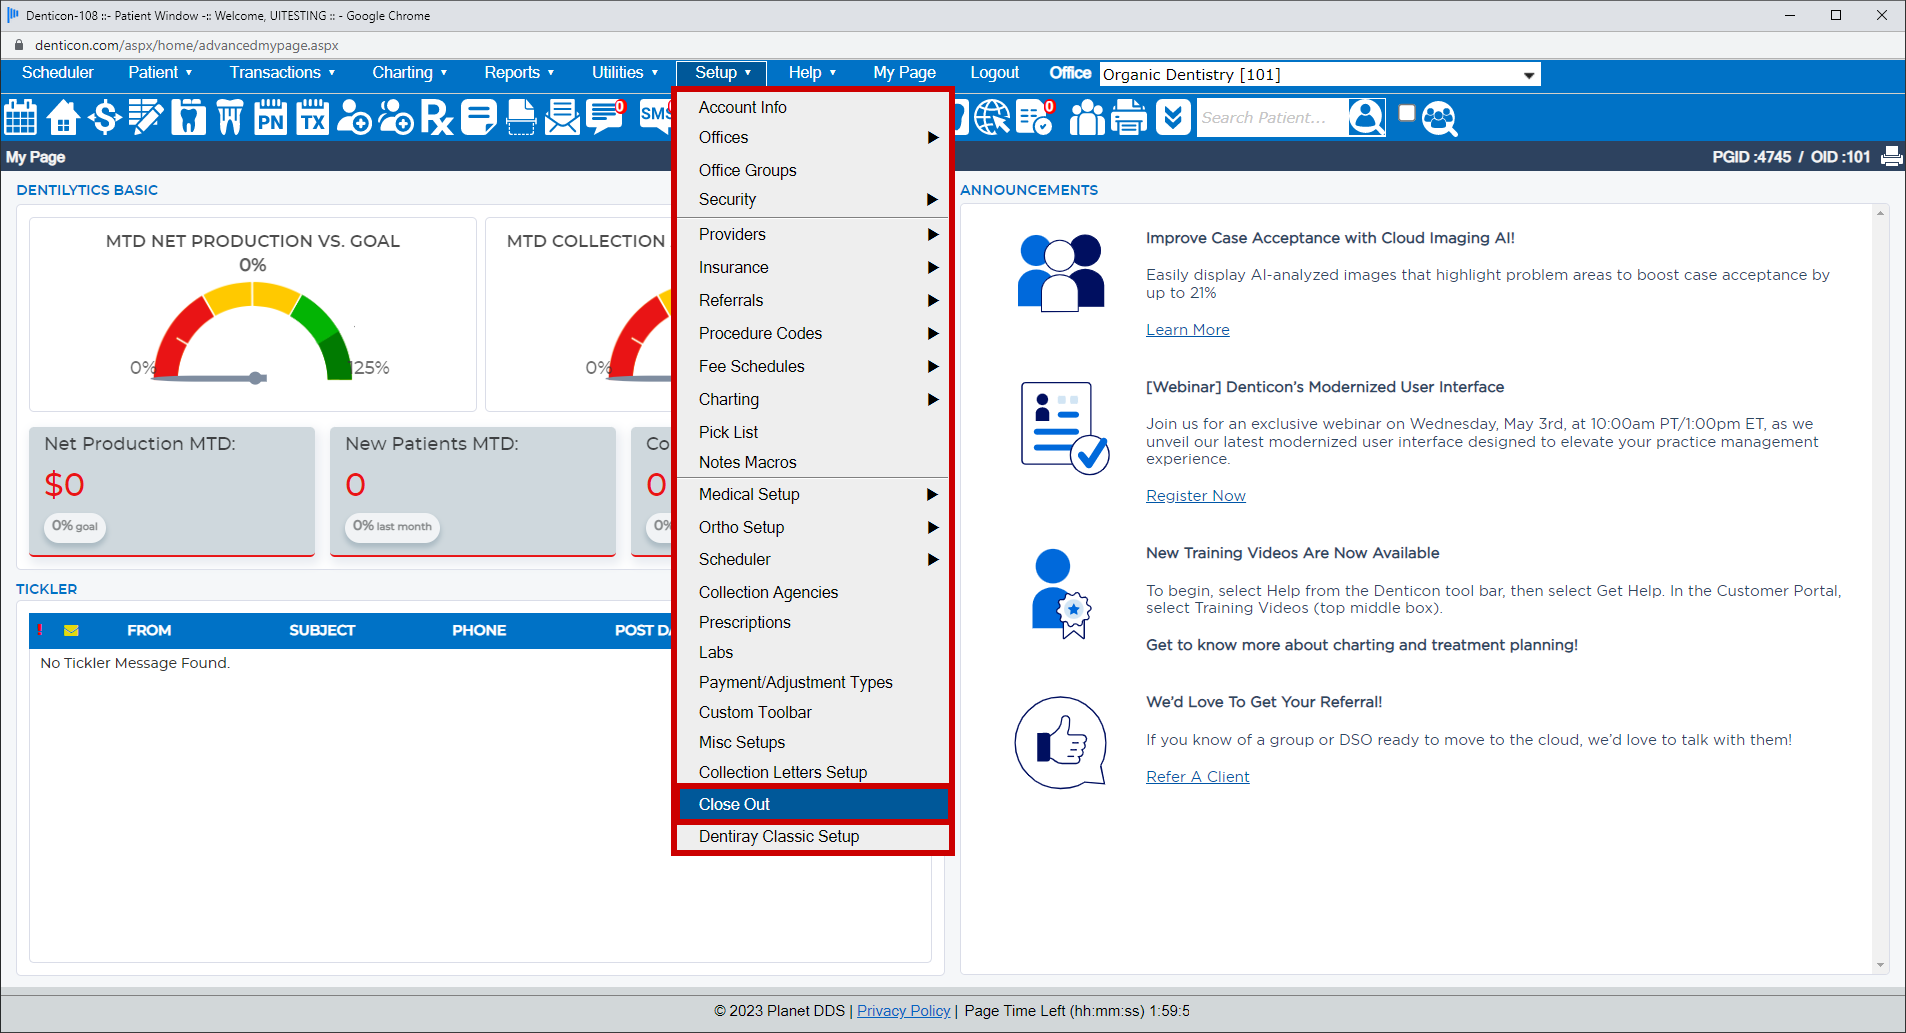This screenshot has height=1033, width=1906.
Task: Open the Refer A Client link
Action: click(1197, 776)
